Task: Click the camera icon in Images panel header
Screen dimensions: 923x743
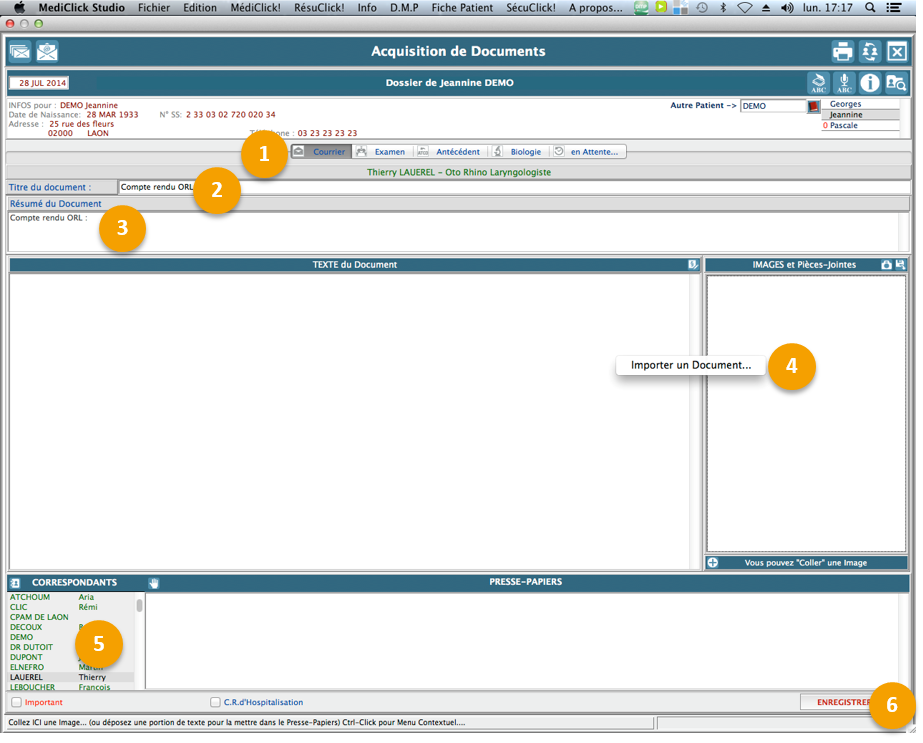Action: [886, 265]
